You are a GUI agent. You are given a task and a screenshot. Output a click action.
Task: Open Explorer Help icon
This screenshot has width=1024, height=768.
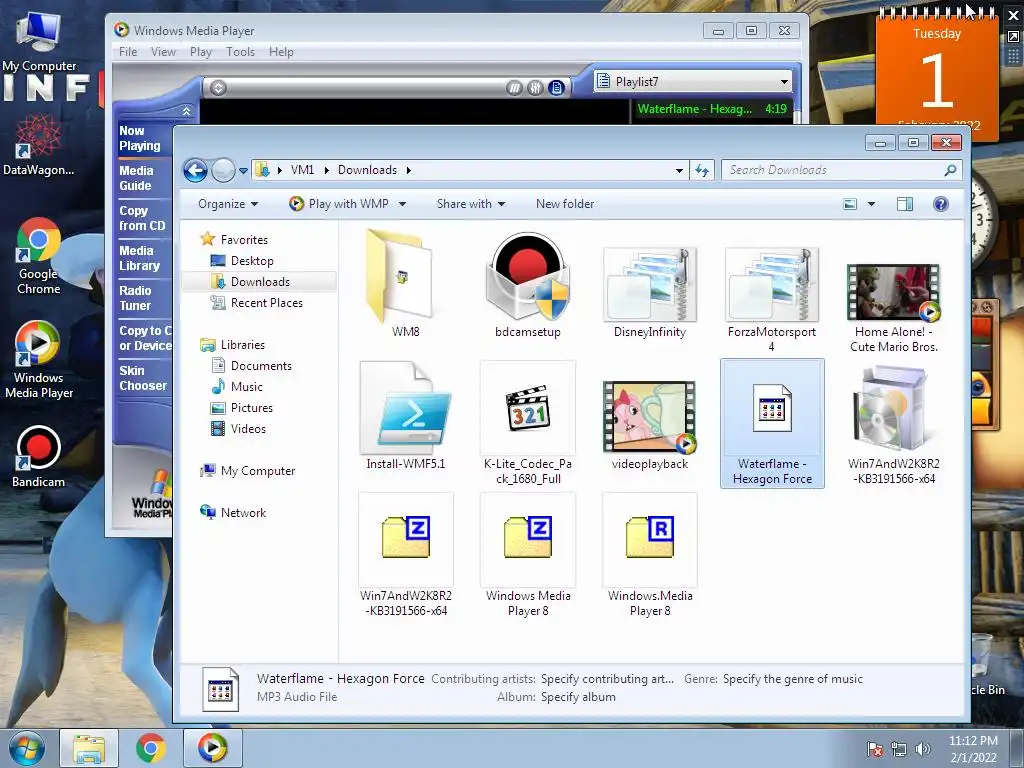940,204
